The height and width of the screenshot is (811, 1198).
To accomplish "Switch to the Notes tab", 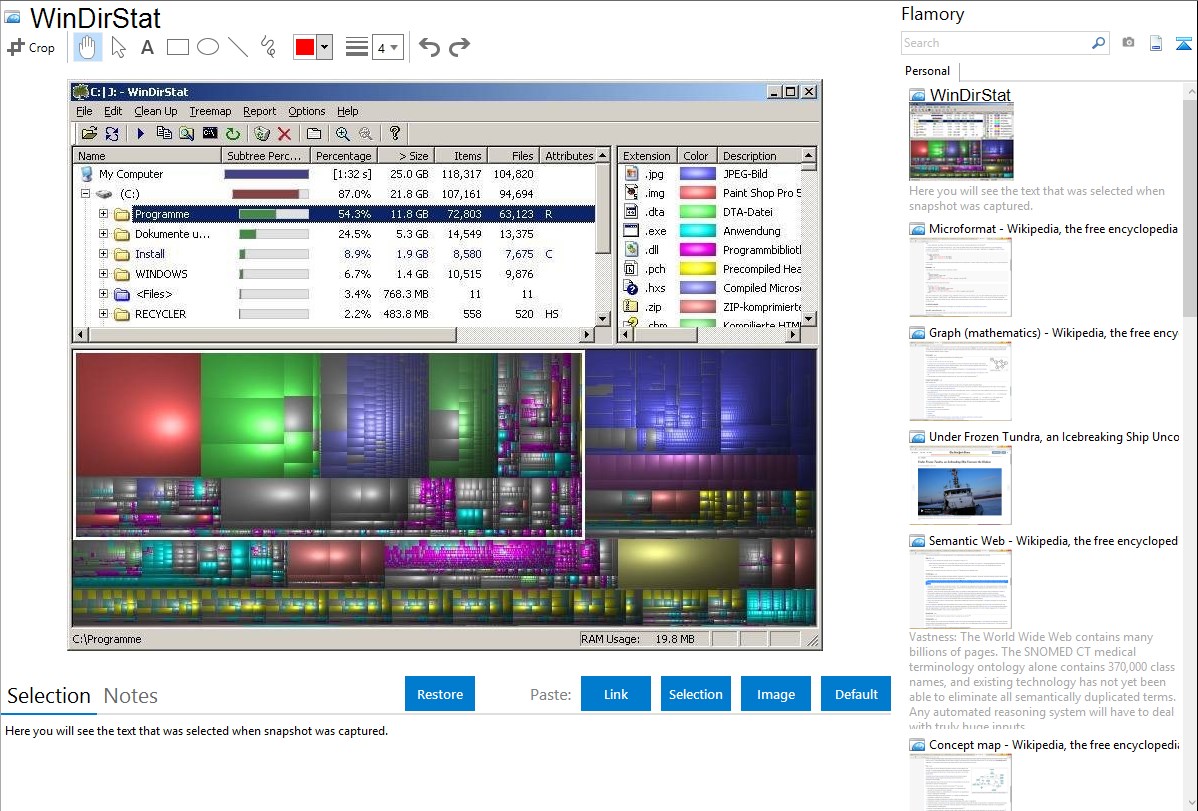I will pos(131,696).
